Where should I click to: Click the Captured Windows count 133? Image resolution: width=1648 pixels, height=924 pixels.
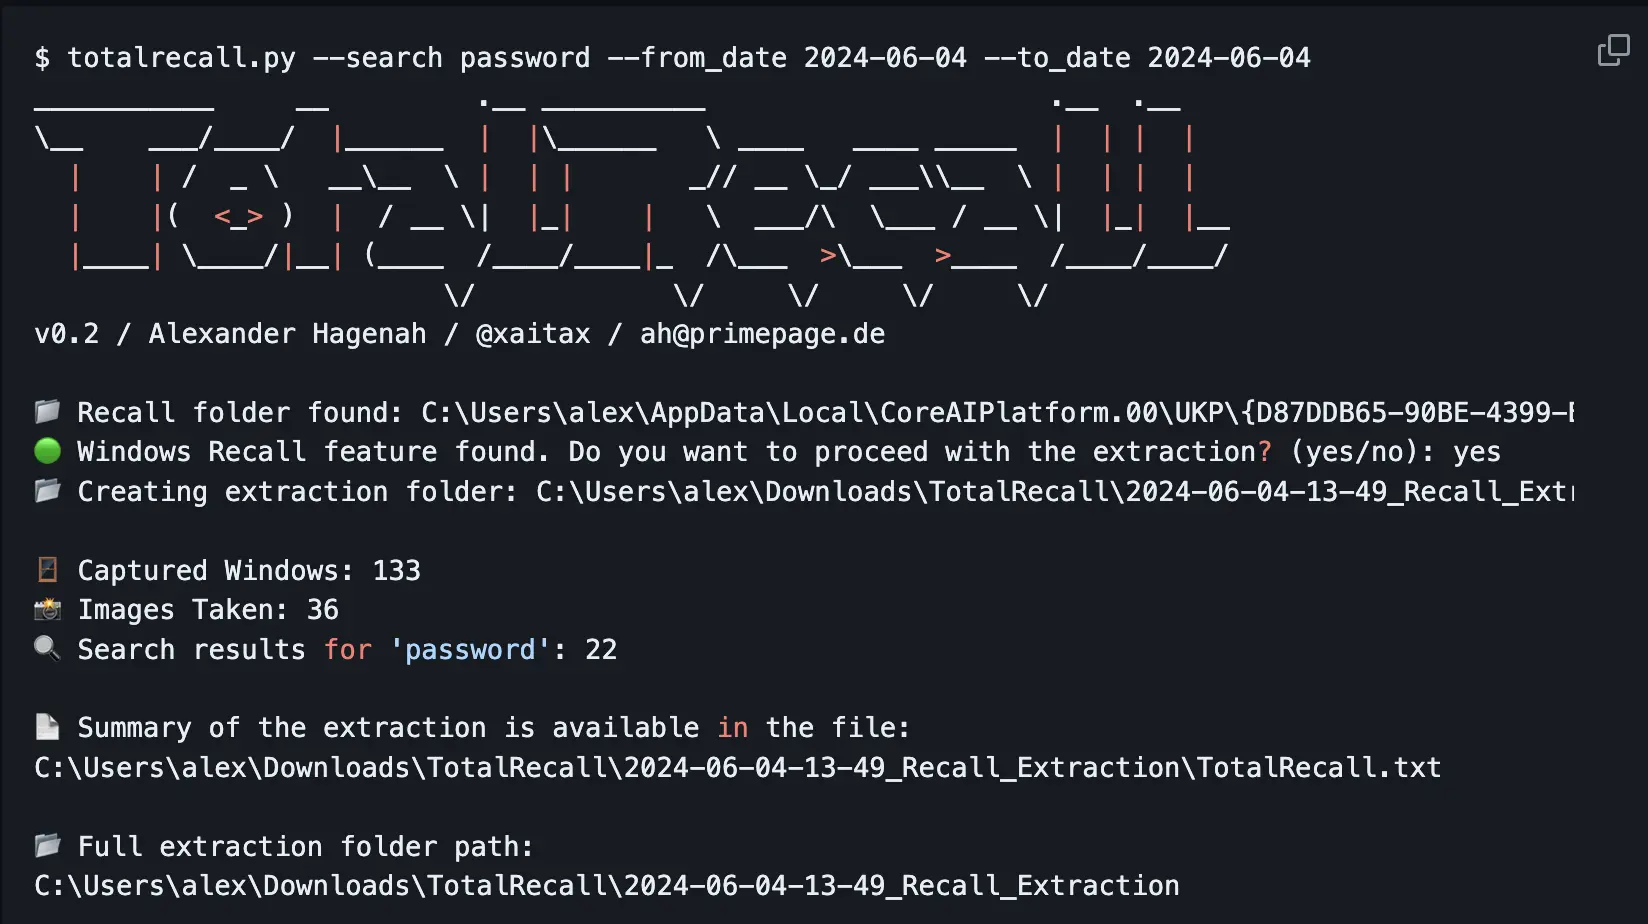[x=396, y=571]
